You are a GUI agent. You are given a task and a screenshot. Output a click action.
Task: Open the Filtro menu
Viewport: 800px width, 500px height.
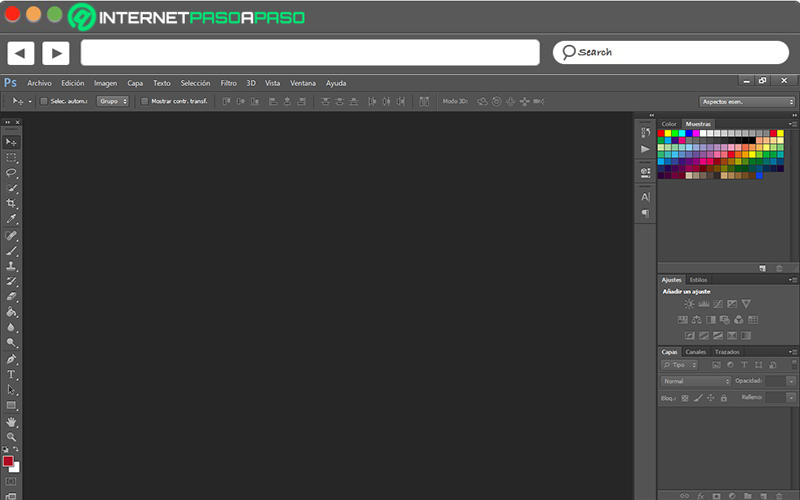pos(229,83)
